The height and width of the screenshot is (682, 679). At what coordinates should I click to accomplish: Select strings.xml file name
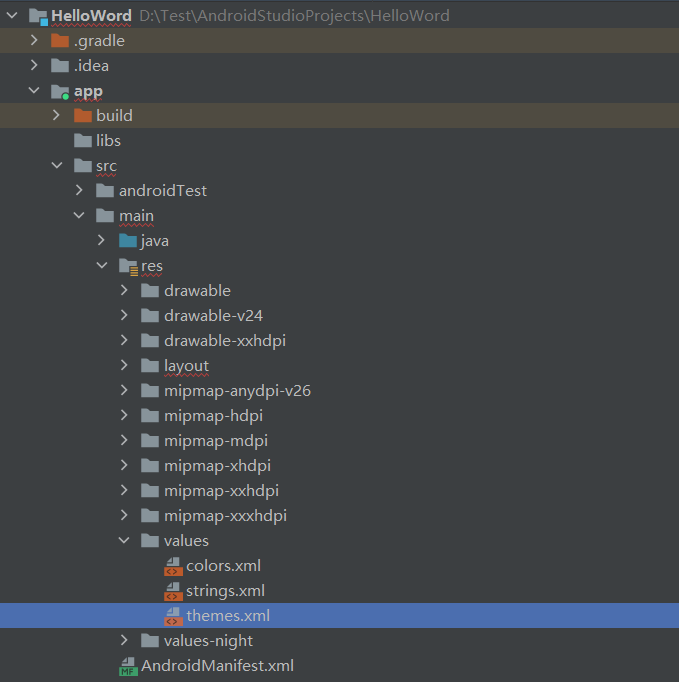coord(225,591)
